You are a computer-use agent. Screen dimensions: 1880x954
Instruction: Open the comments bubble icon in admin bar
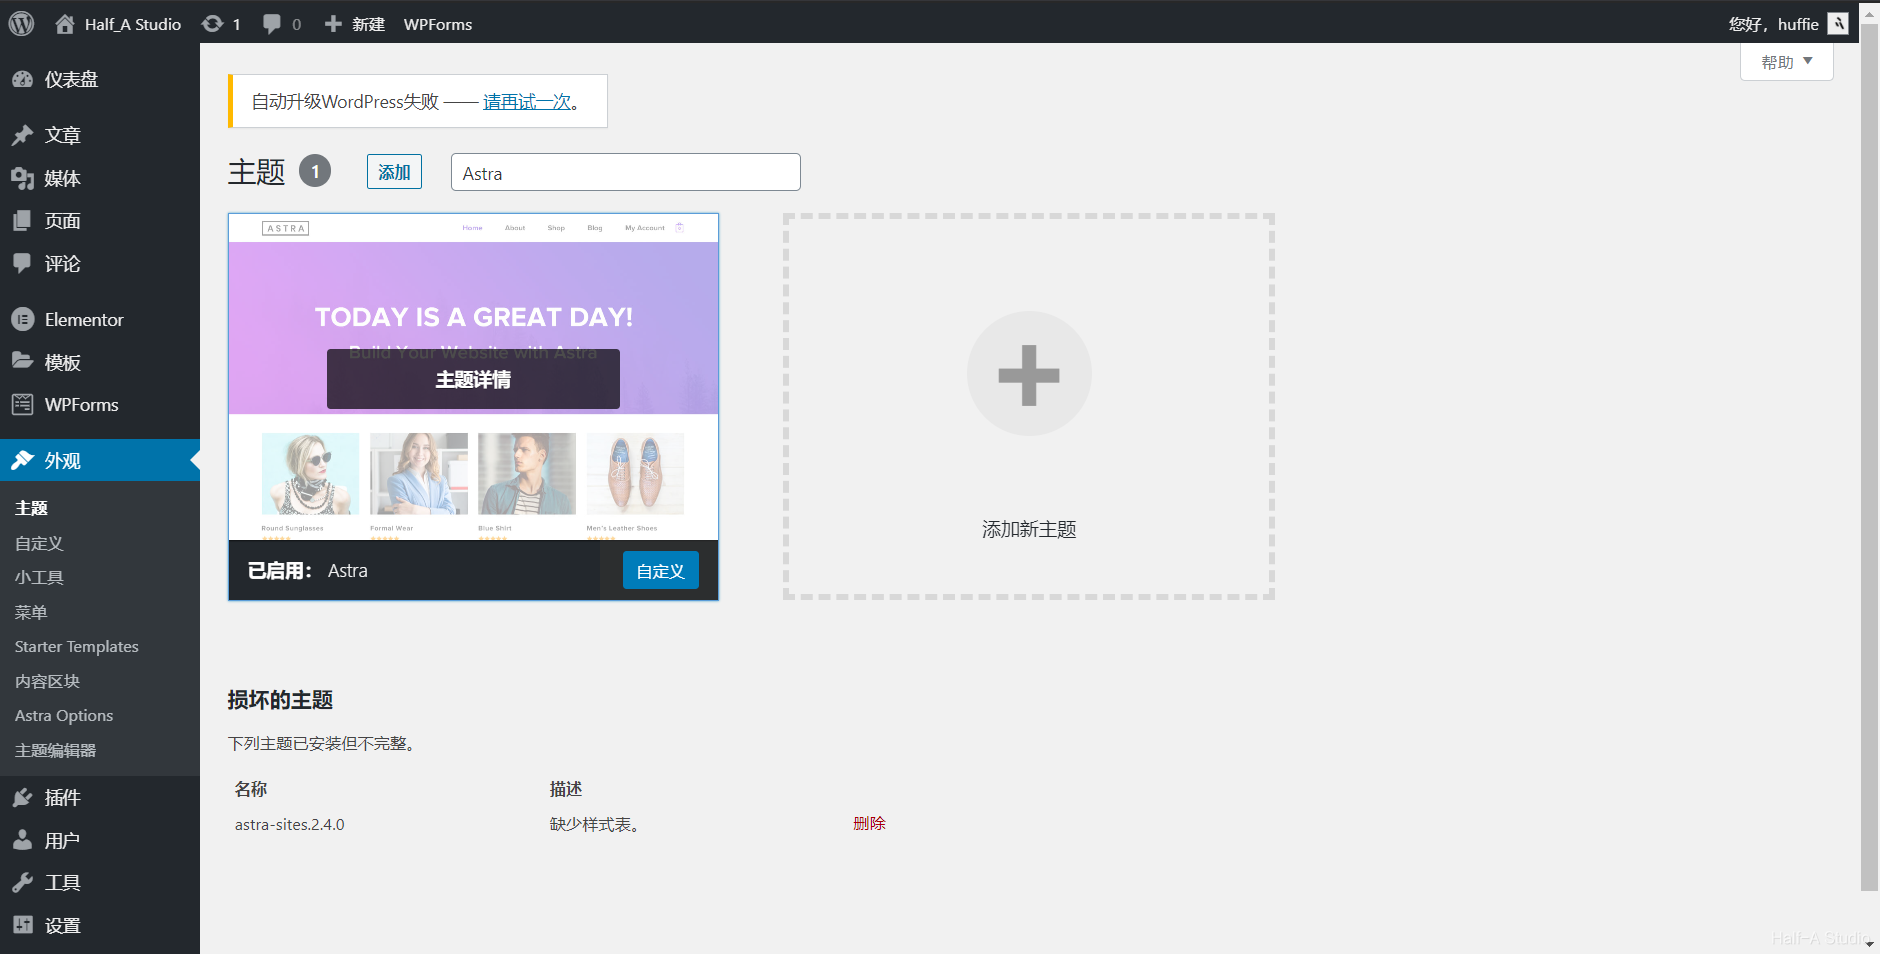271,24
